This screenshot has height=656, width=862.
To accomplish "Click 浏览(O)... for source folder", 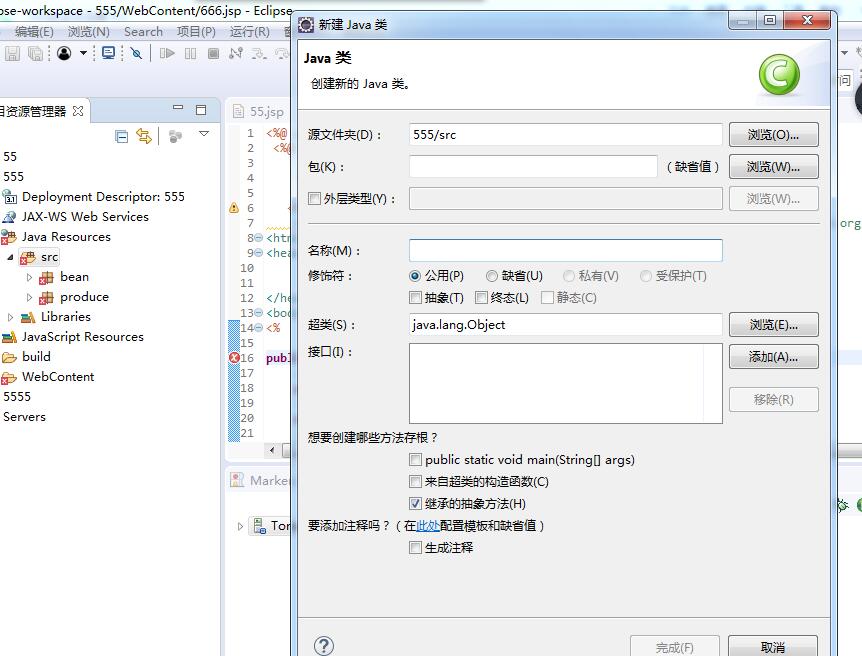I will point(773,135).
